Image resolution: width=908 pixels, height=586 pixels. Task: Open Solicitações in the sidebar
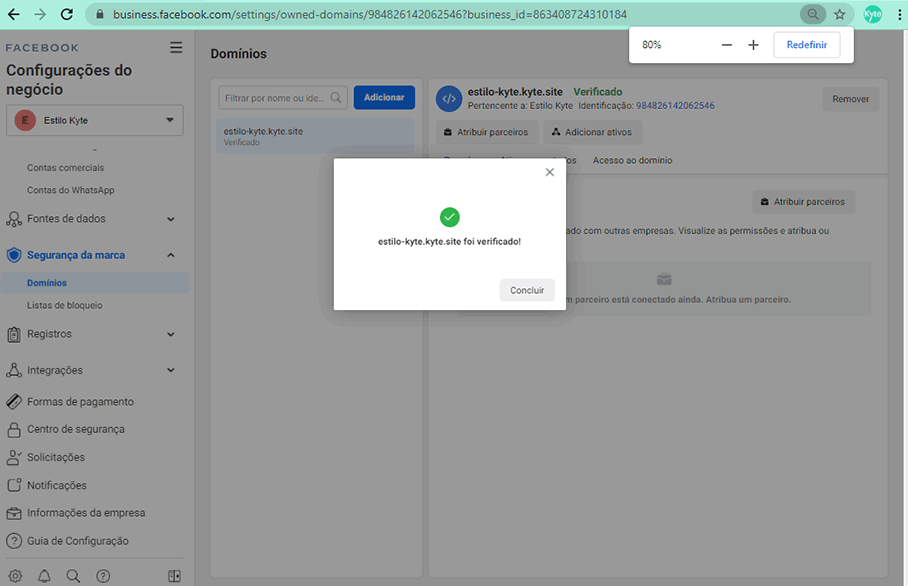[x=56, y=457]
